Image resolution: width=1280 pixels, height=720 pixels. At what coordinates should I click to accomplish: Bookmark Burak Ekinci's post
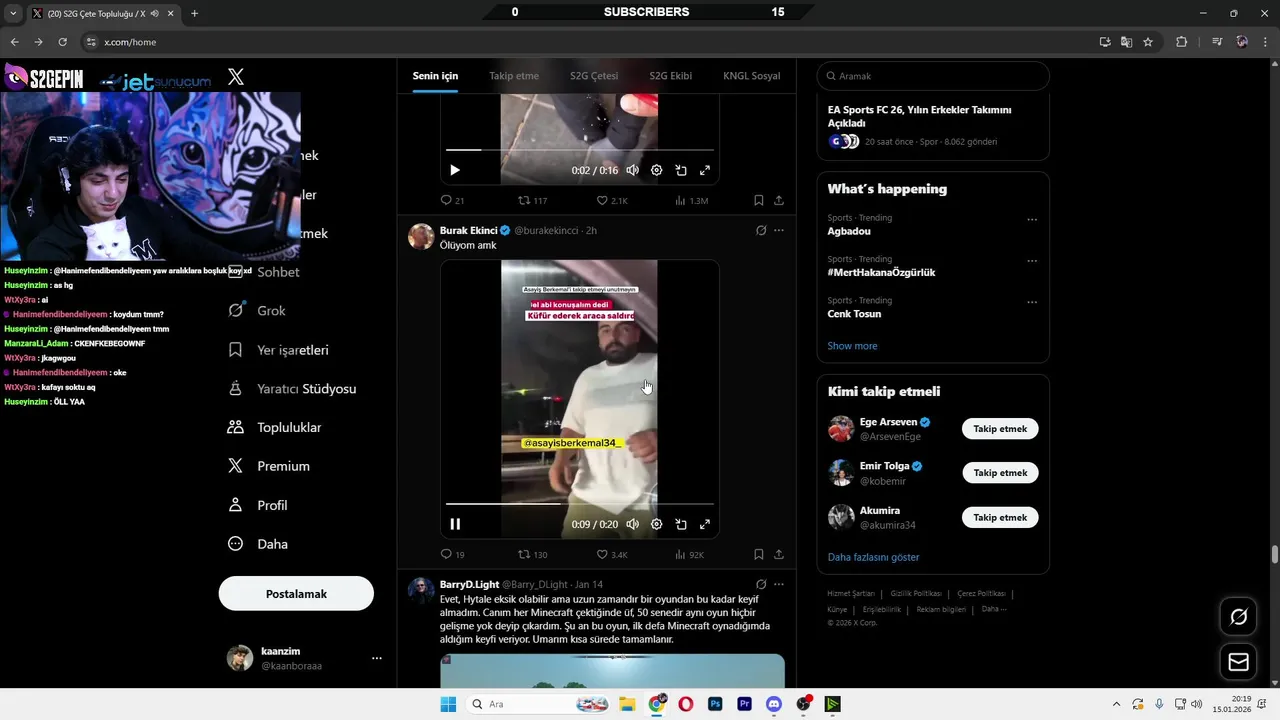(759, 554)
